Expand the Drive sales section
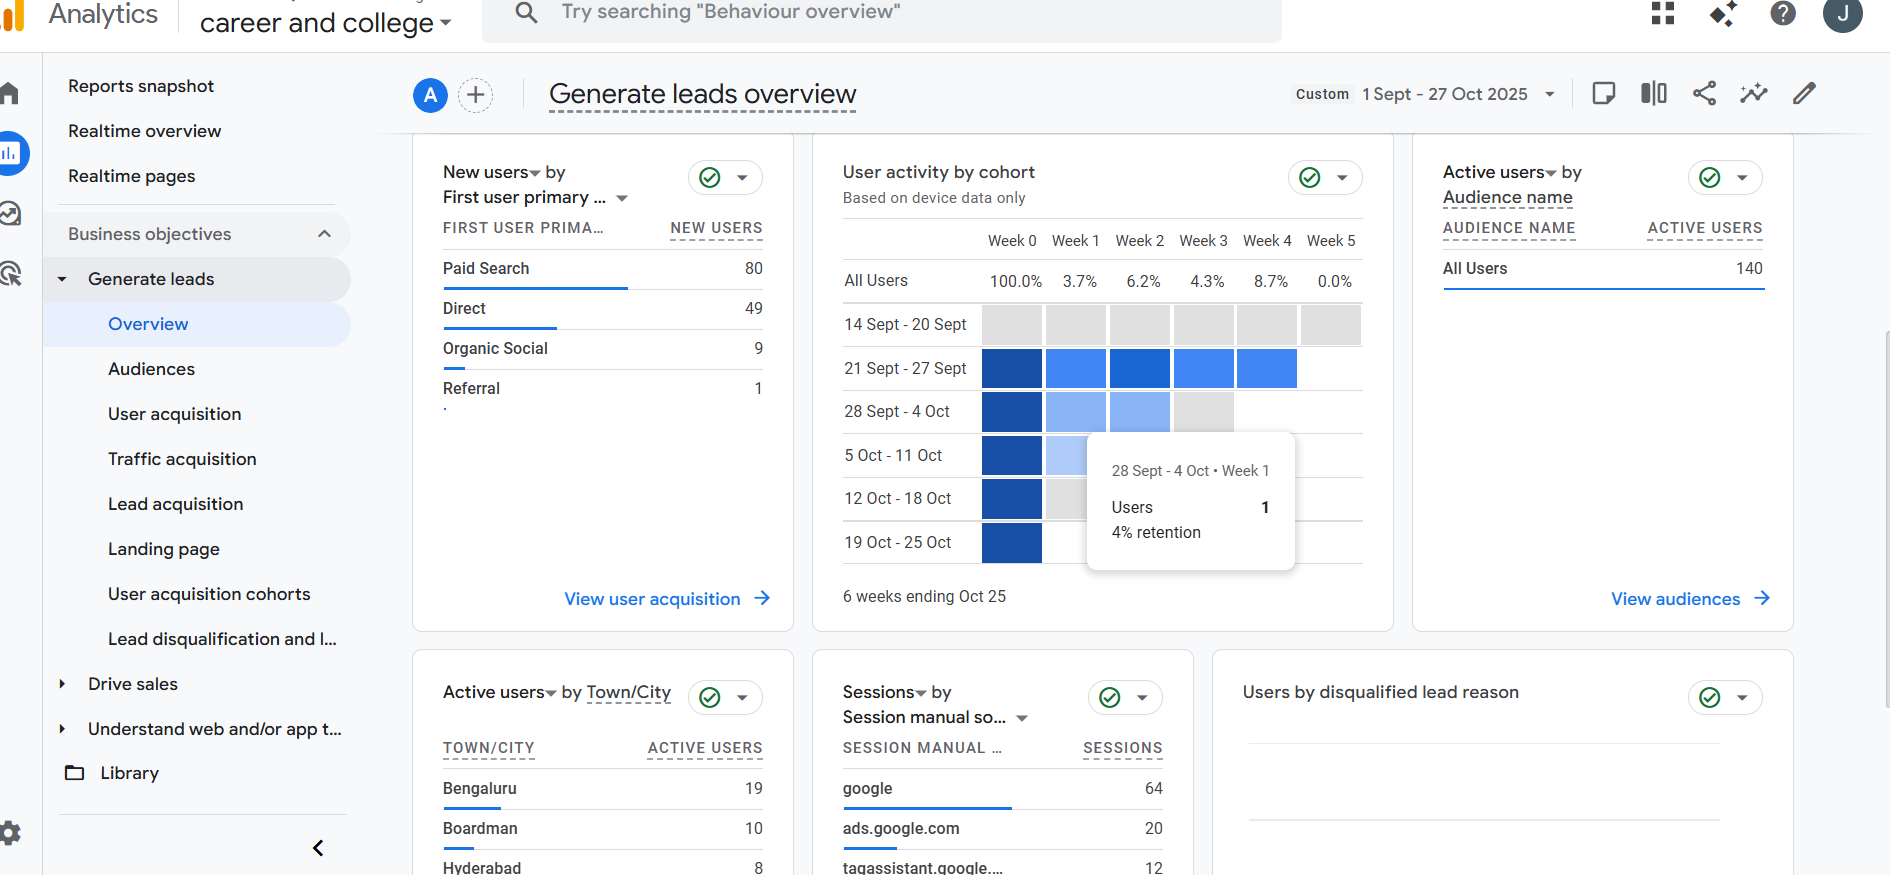This screenshot has height=875, width=1890. 62,684
